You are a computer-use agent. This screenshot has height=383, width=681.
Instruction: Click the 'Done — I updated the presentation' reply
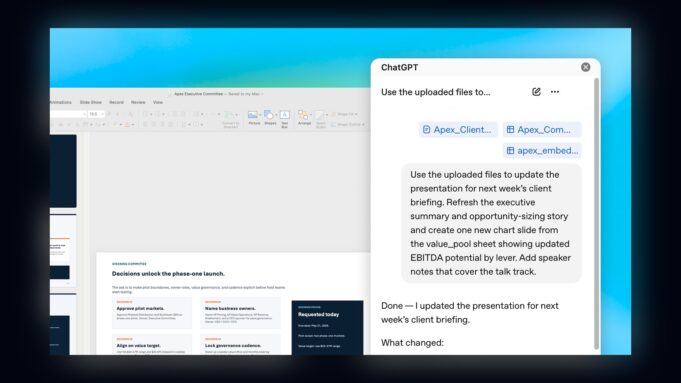[470, 312]
